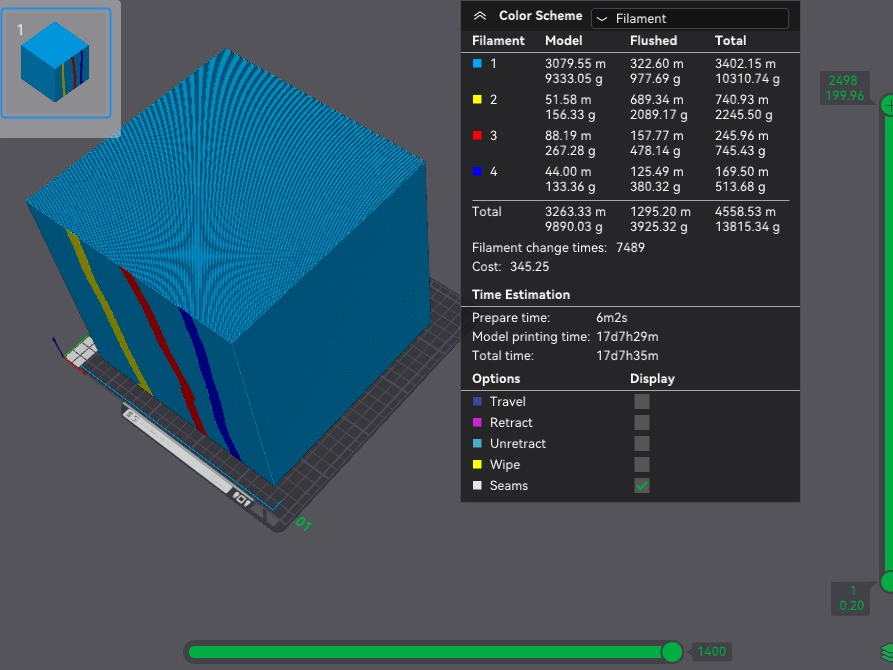Screen dimensions: 893x670
Task: Click the top layer slider plus handle
Action: (888, 105)
